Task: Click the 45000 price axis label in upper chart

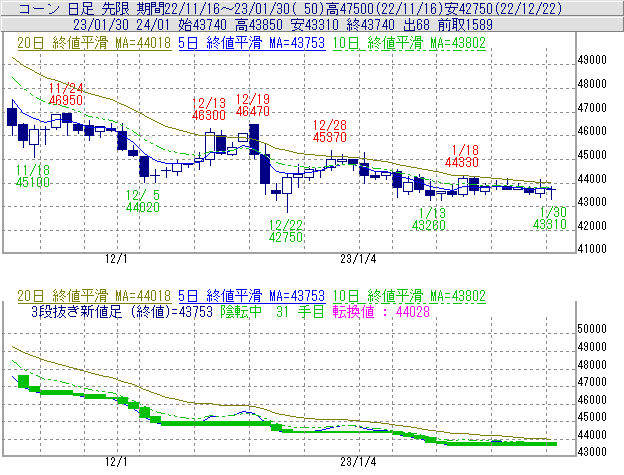Action: click(x=592, y=155)
